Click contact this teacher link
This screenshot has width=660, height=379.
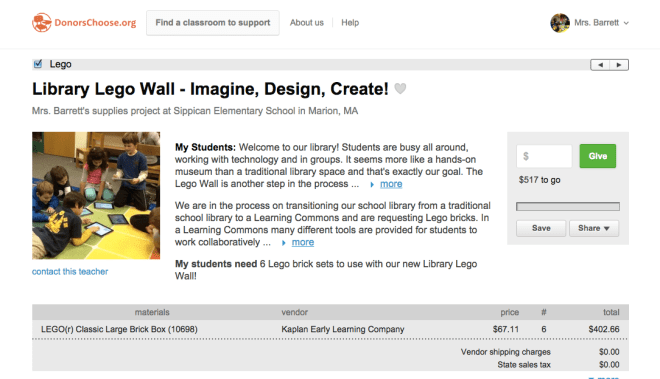click(70, 272)
